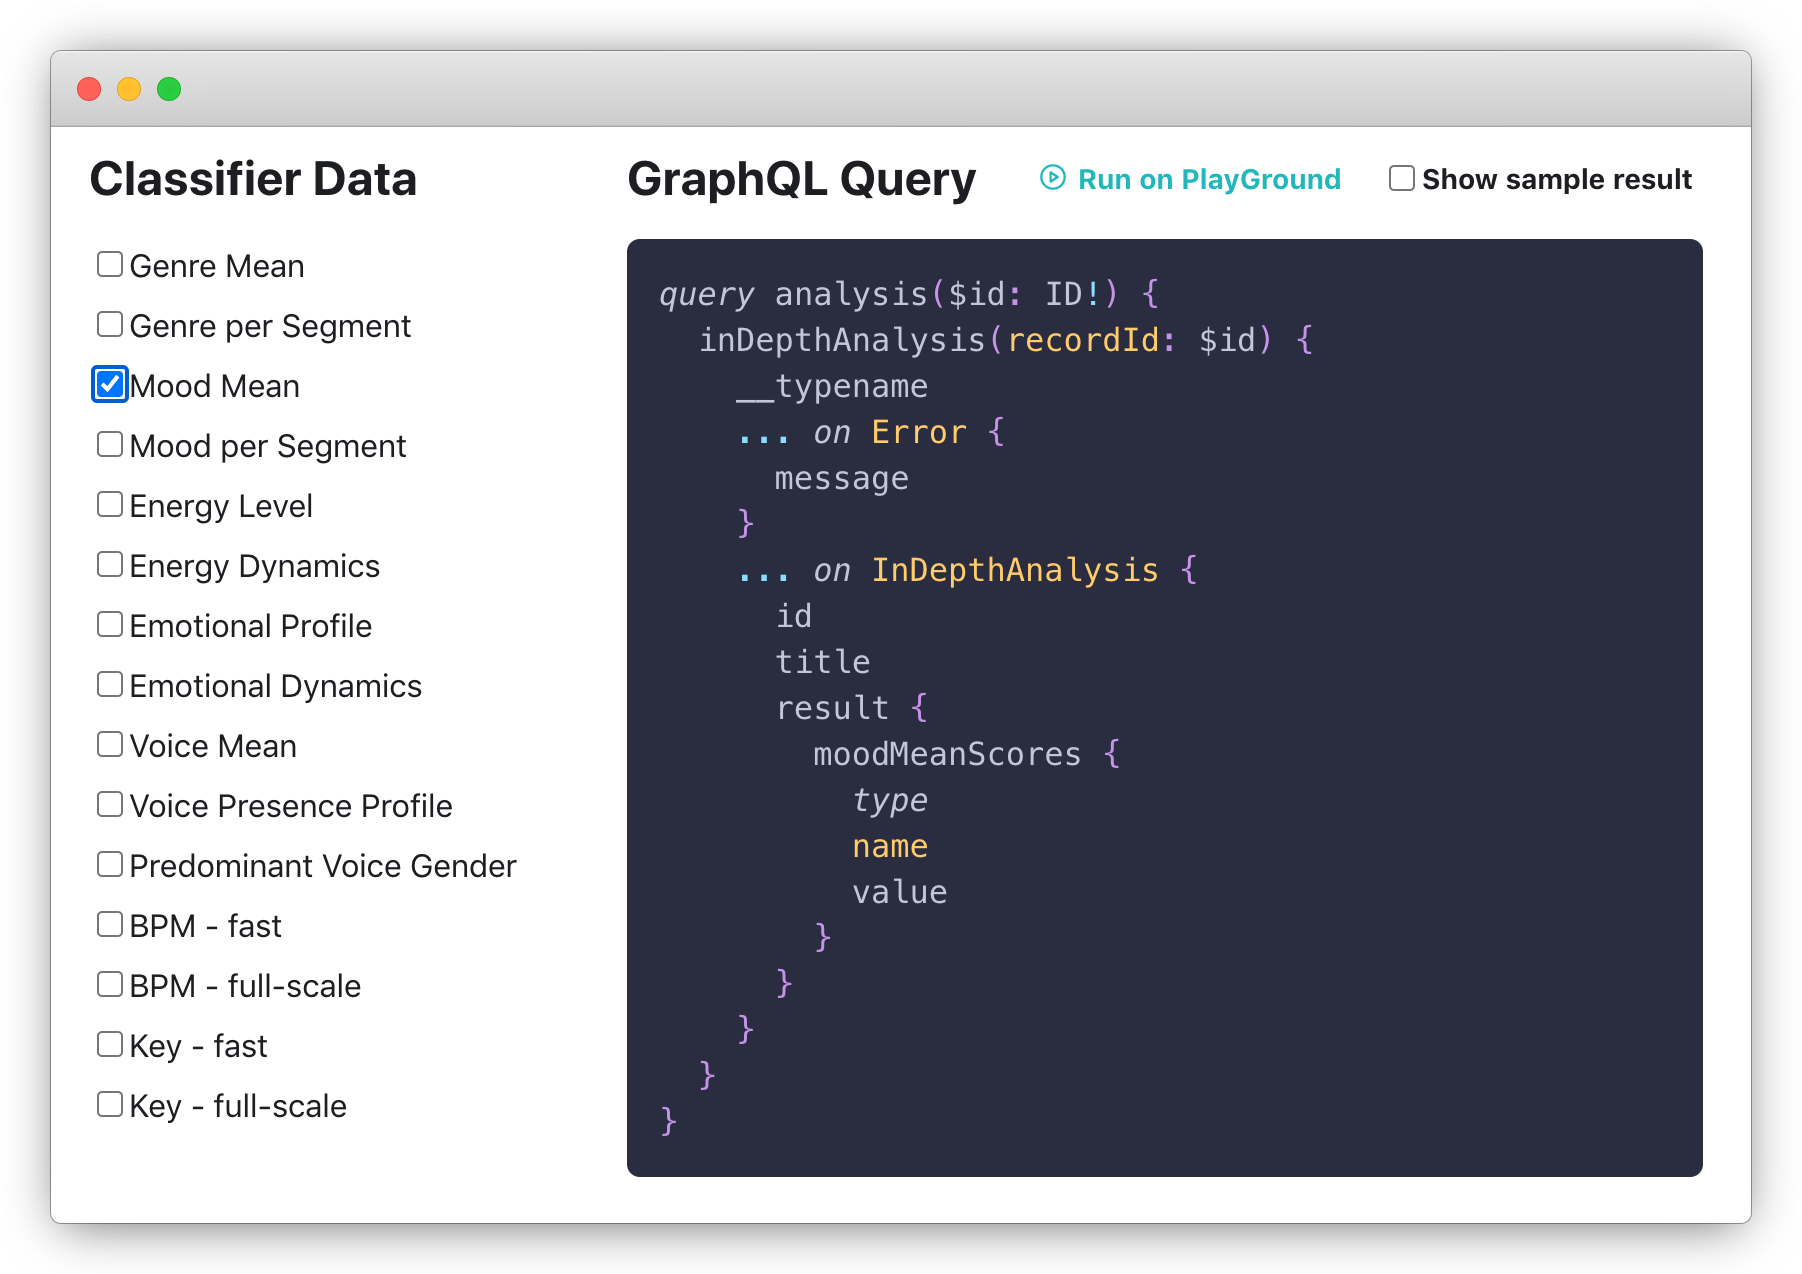Toggle Show sample result
The image size is (1802, 1274).
(x=1401, y=177)
